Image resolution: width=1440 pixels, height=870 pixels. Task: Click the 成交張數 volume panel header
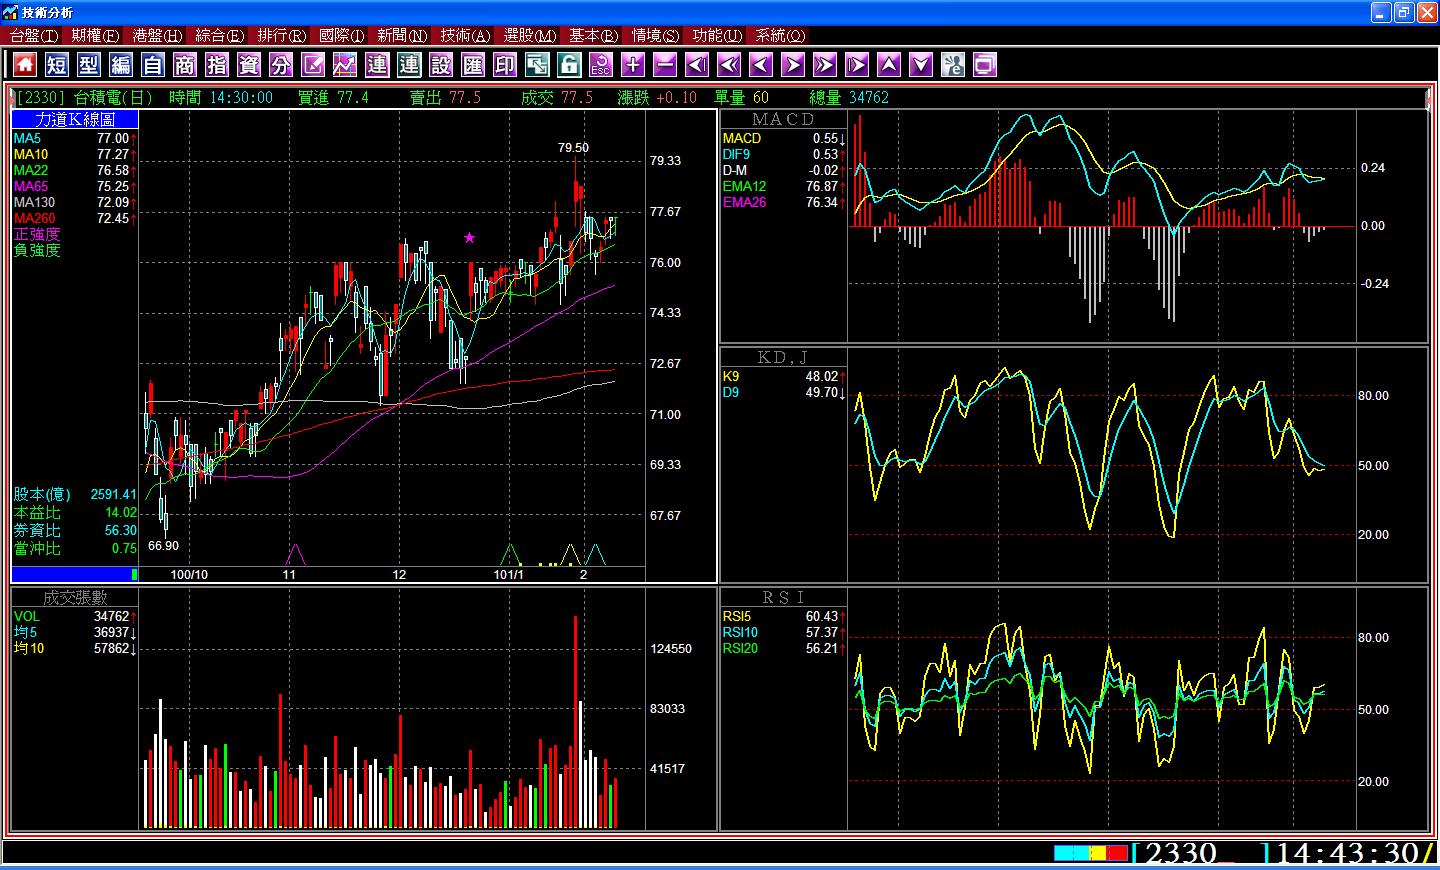click(x=75, y=597)
